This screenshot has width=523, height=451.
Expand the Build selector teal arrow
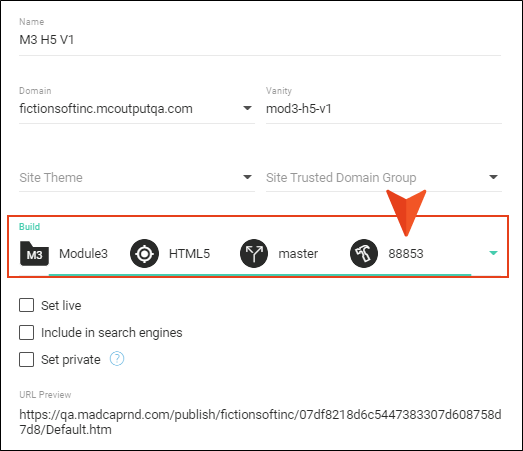click(x=493, y=253)
